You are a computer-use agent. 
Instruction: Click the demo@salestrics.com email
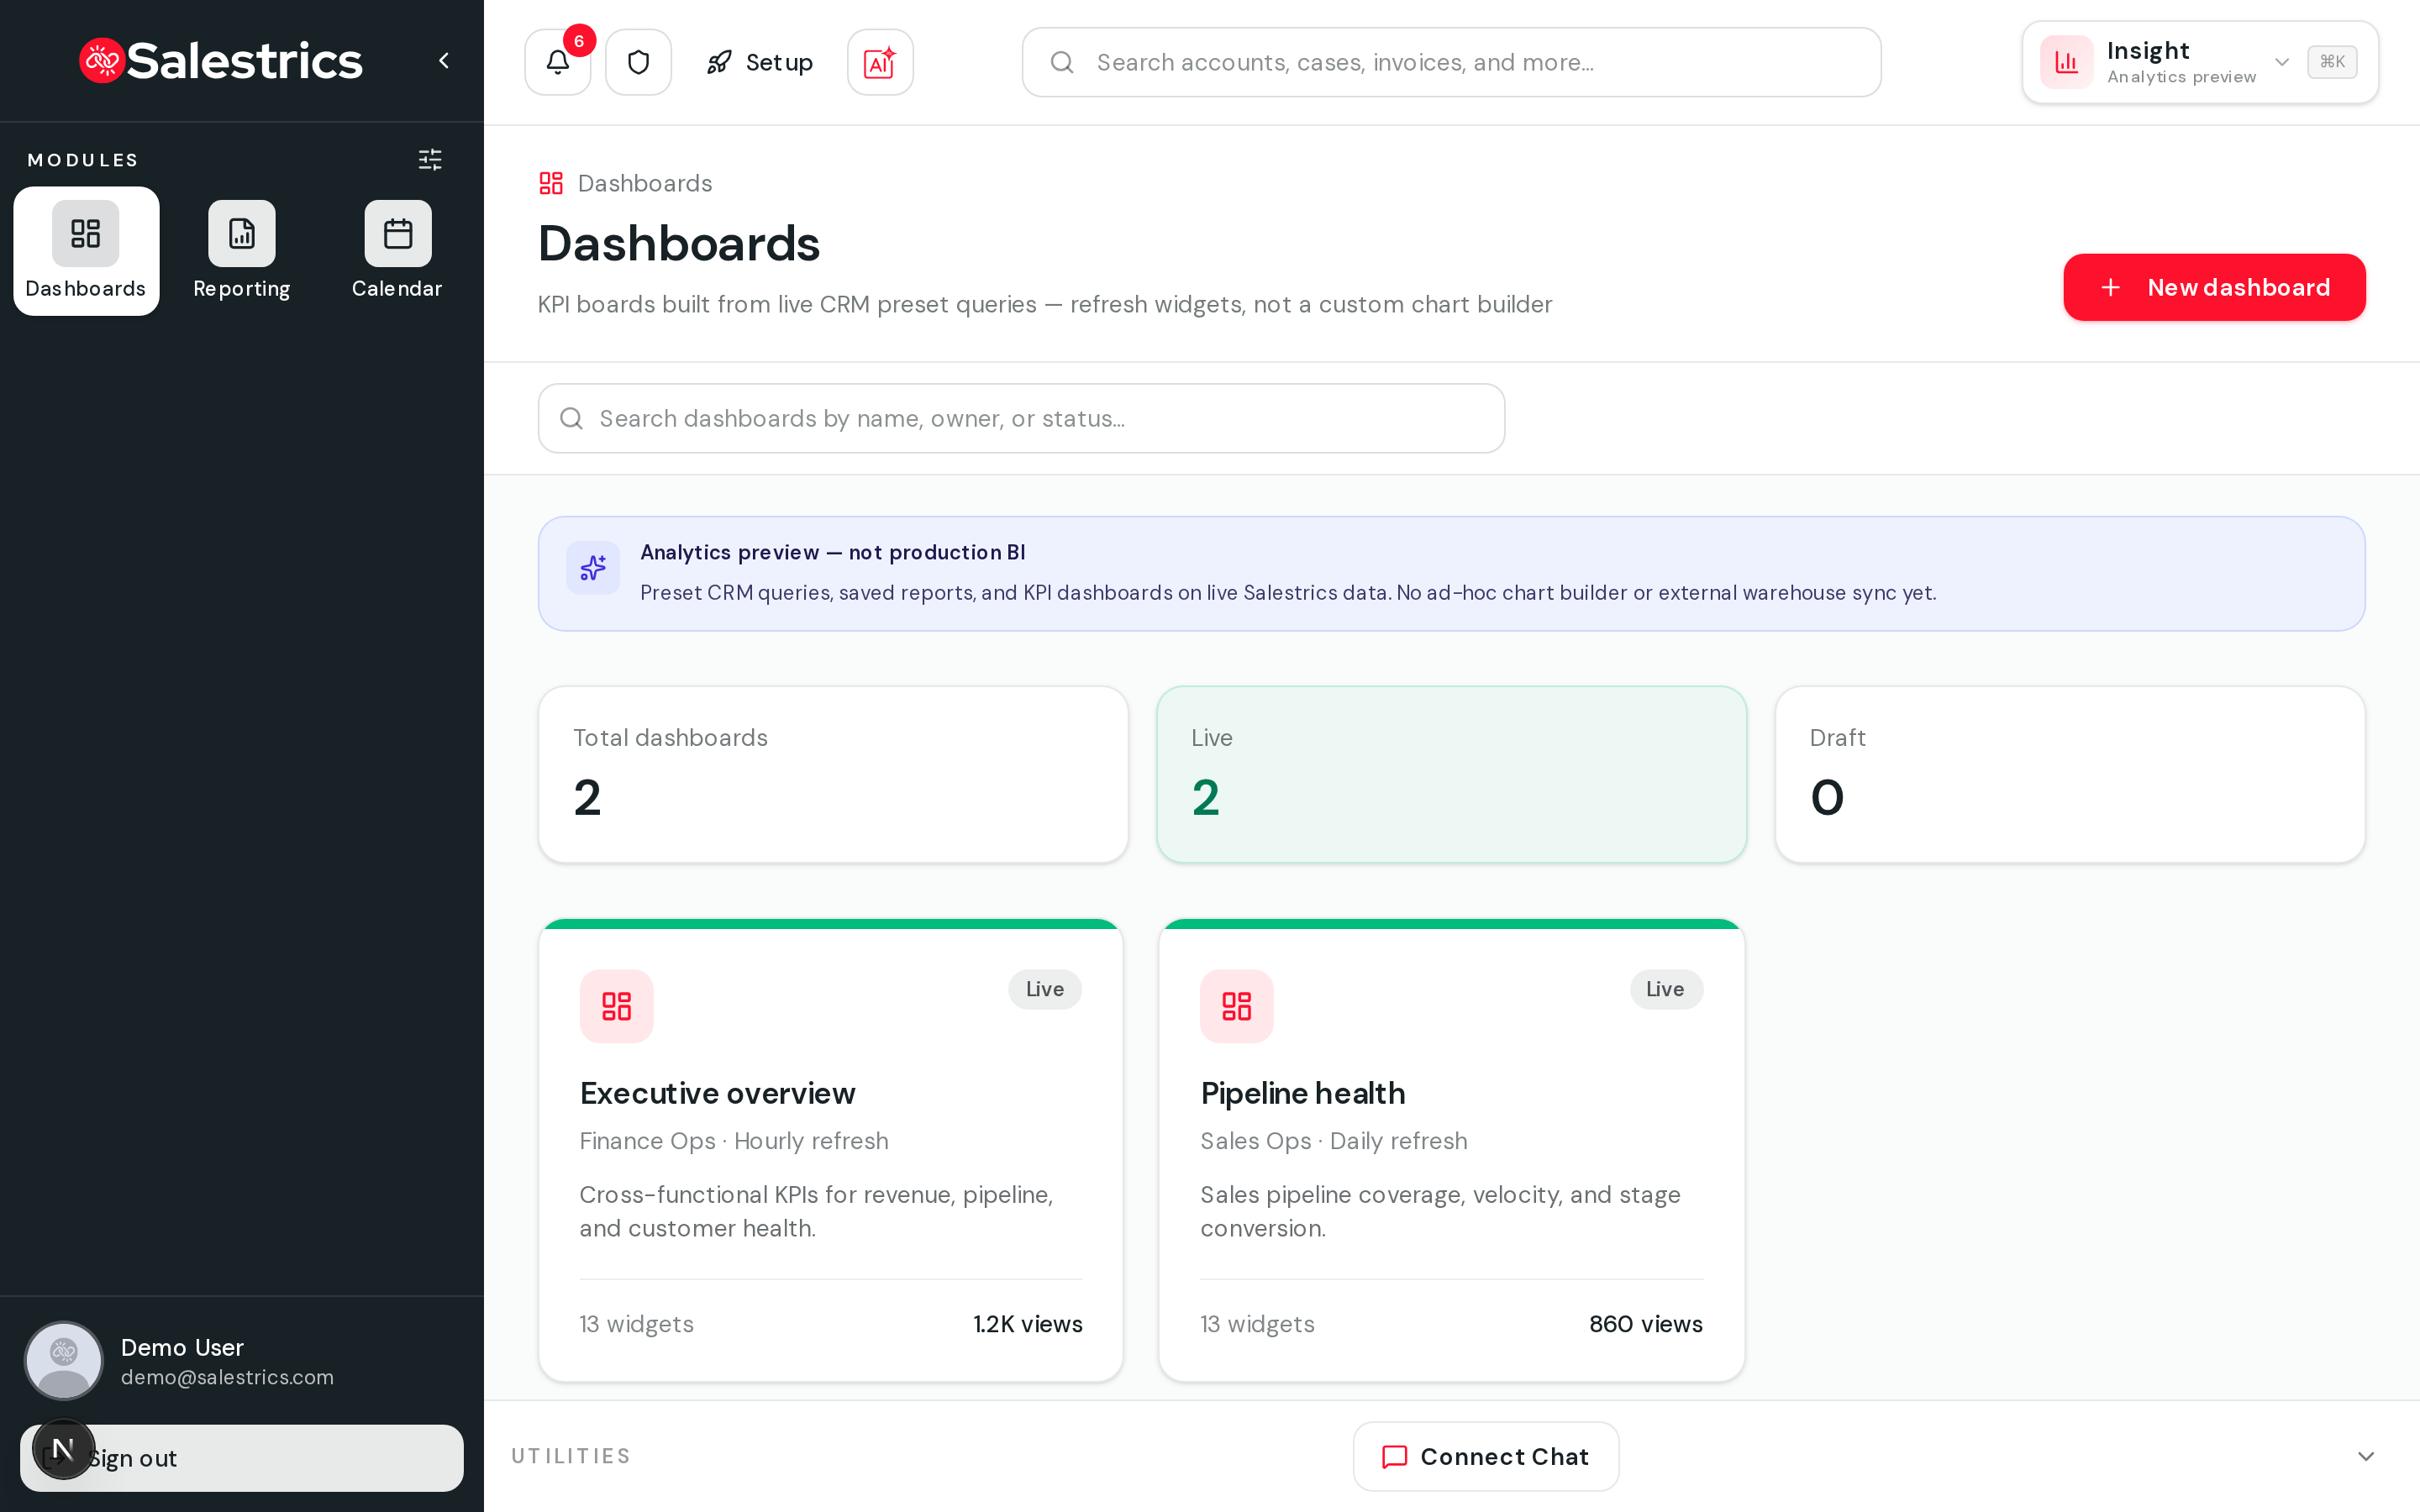coord(227,1377)
